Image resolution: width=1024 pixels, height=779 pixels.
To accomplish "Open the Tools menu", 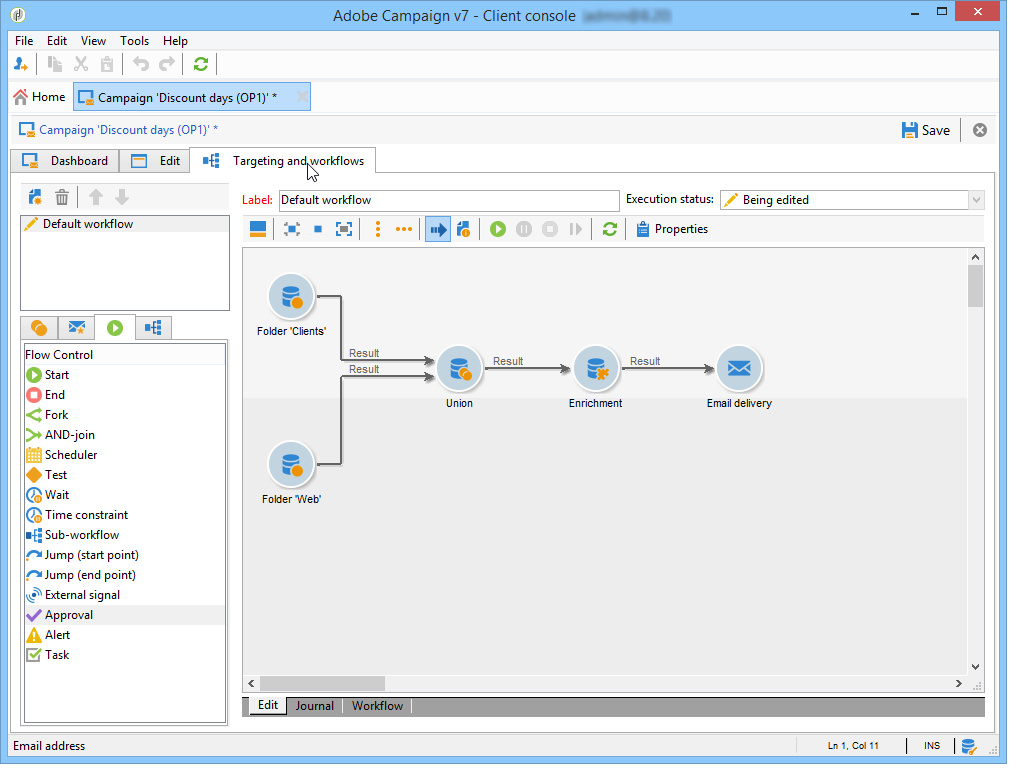I will pos(135,40).
